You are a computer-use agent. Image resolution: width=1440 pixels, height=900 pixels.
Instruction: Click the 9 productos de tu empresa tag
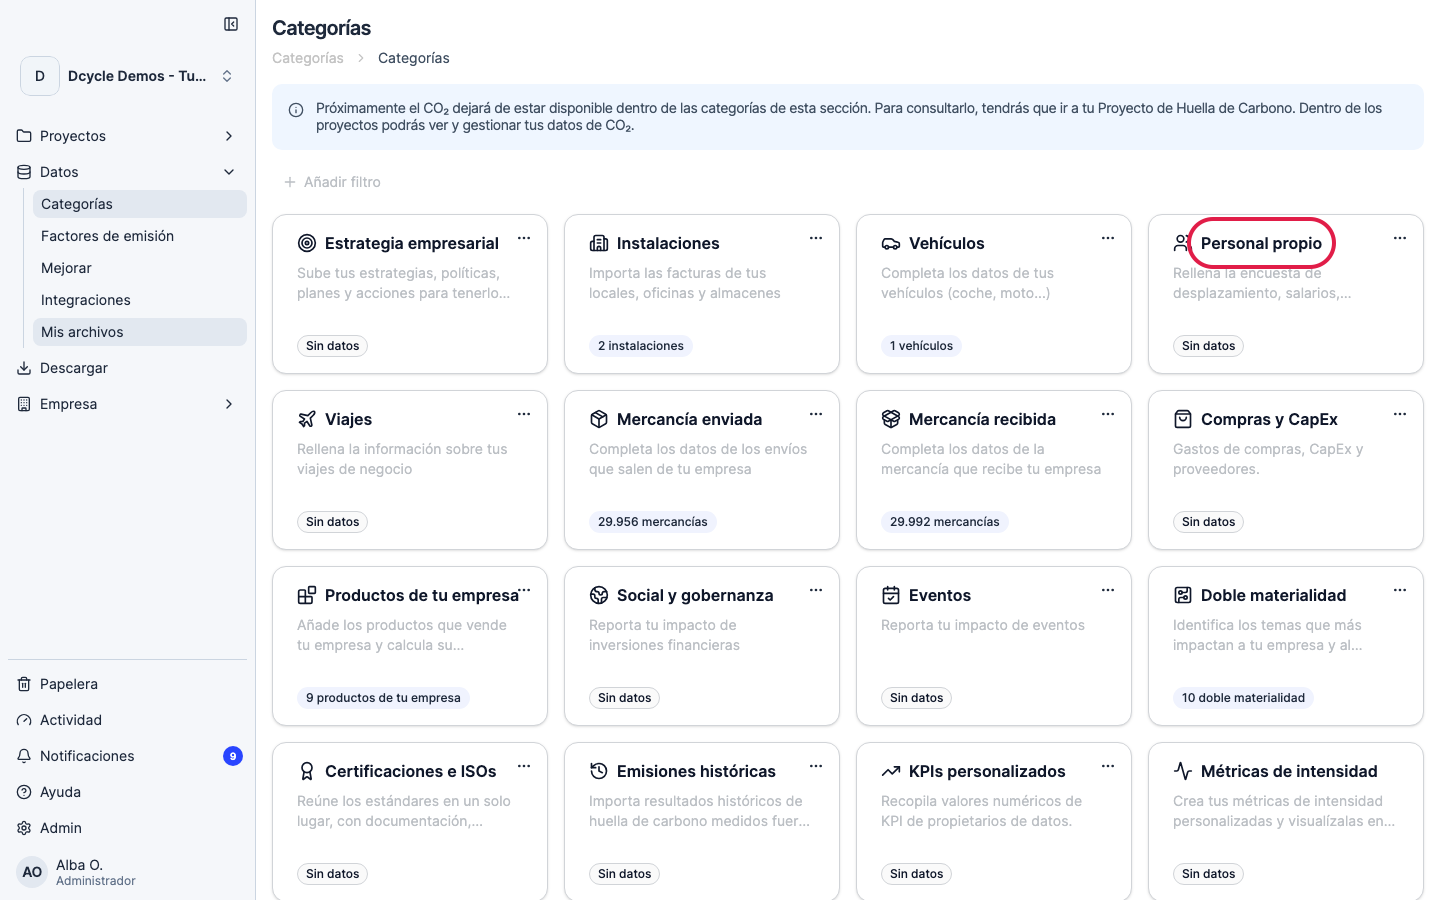383,698
